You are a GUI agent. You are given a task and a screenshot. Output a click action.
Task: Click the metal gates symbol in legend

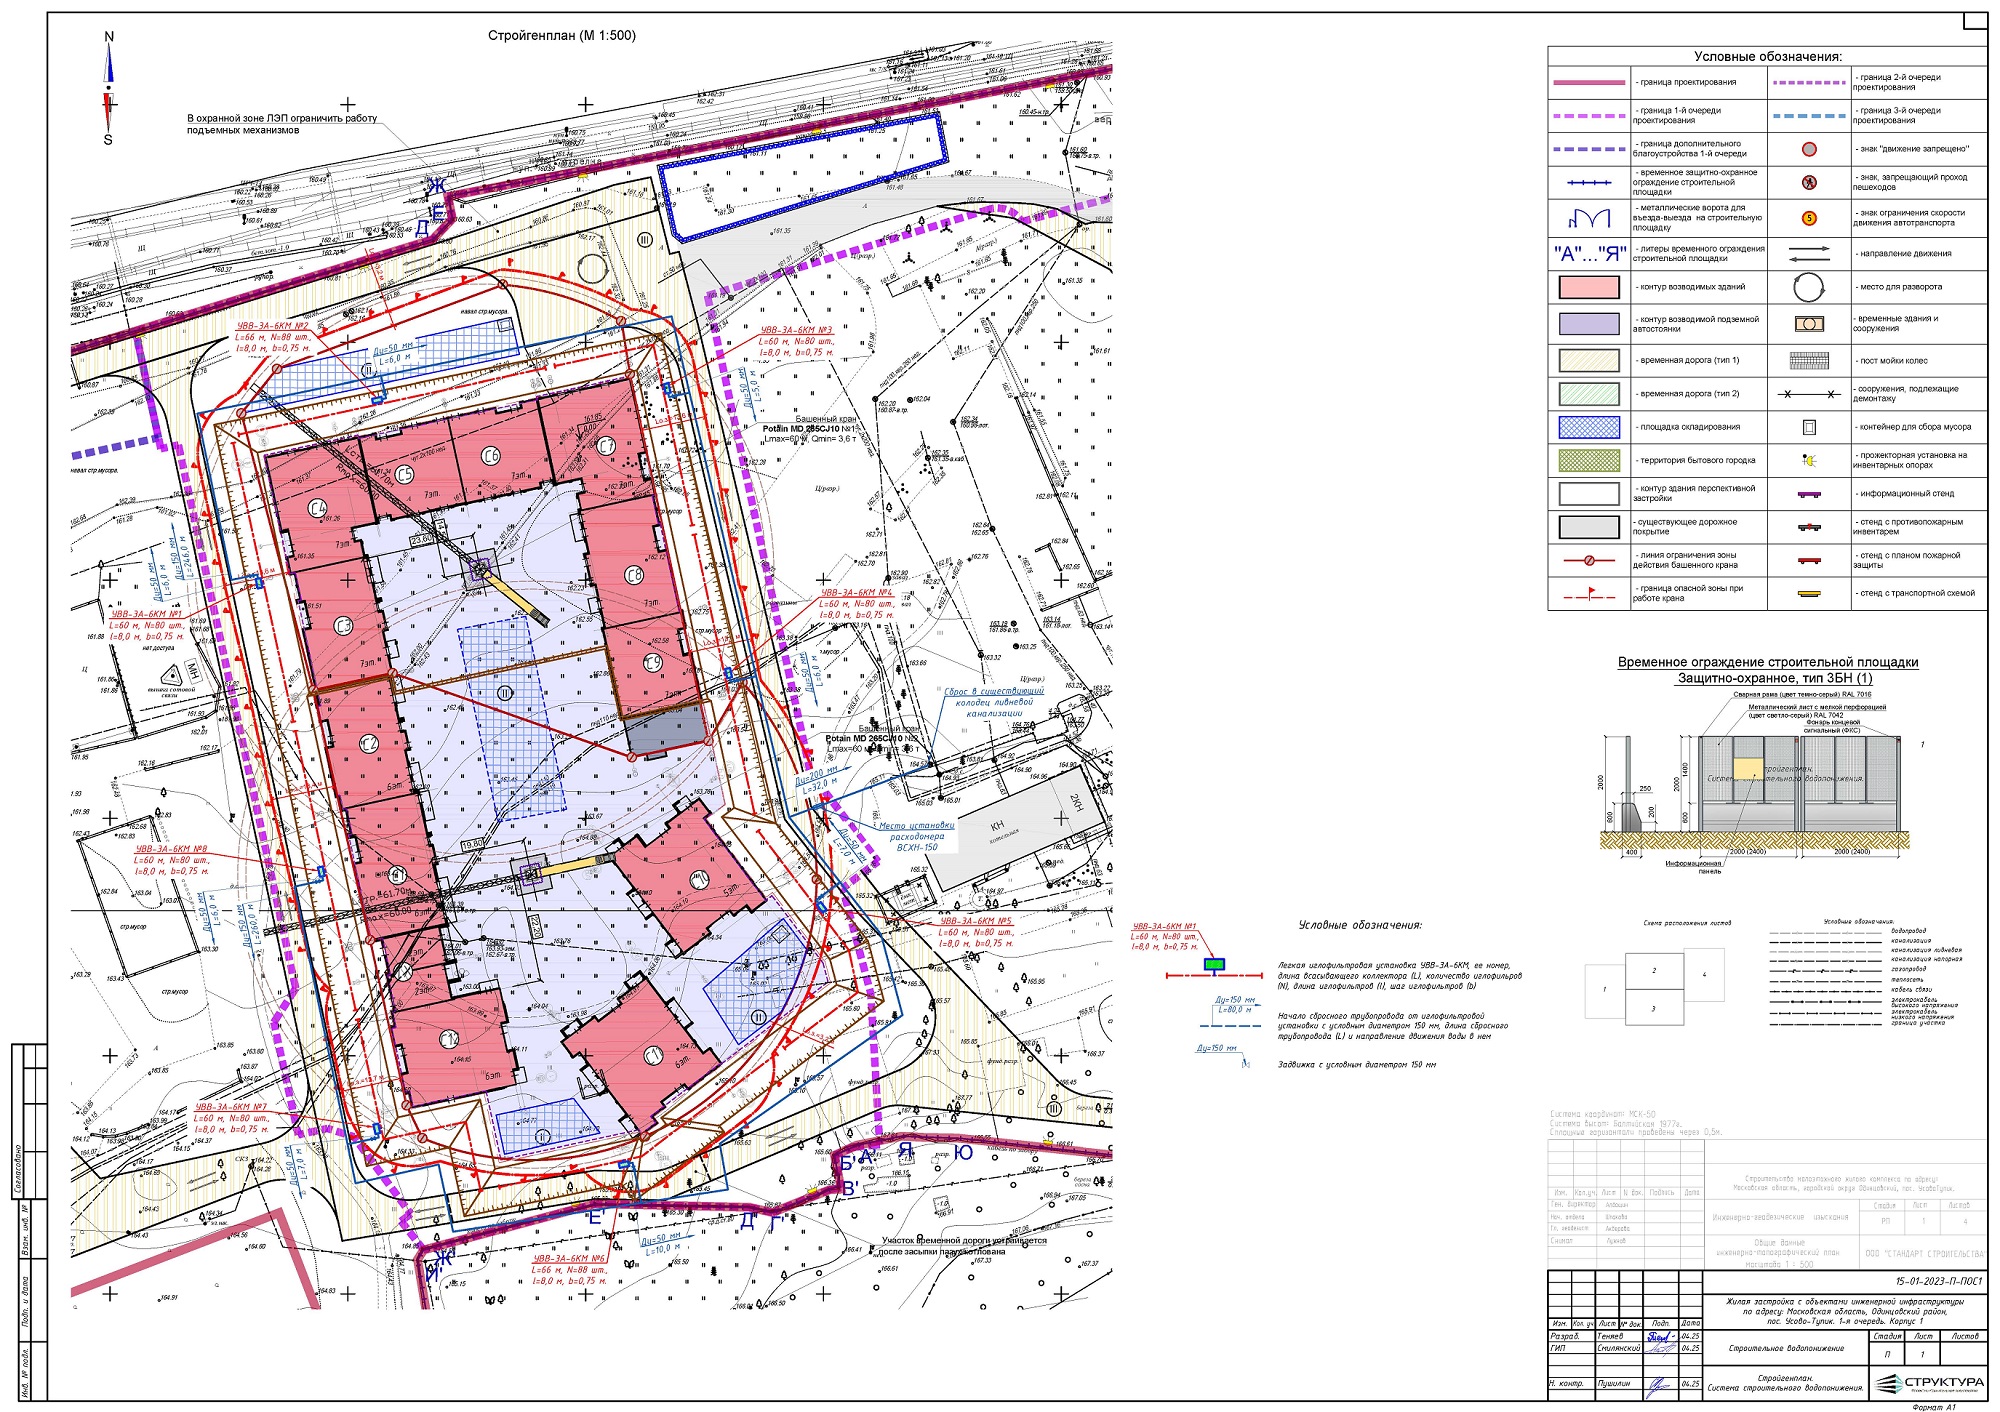(x=1589, y=217)
